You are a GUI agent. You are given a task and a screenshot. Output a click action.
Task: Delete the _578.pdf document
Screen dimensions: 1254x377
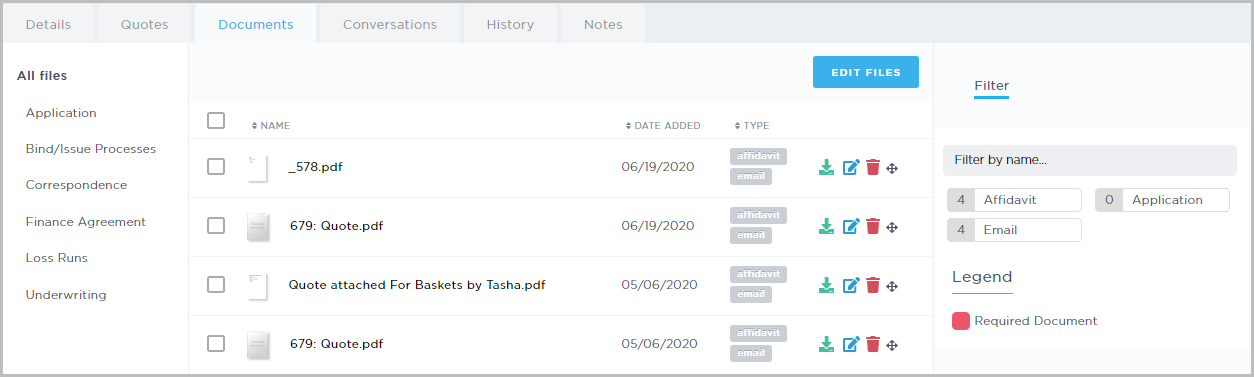pos(873,167)
